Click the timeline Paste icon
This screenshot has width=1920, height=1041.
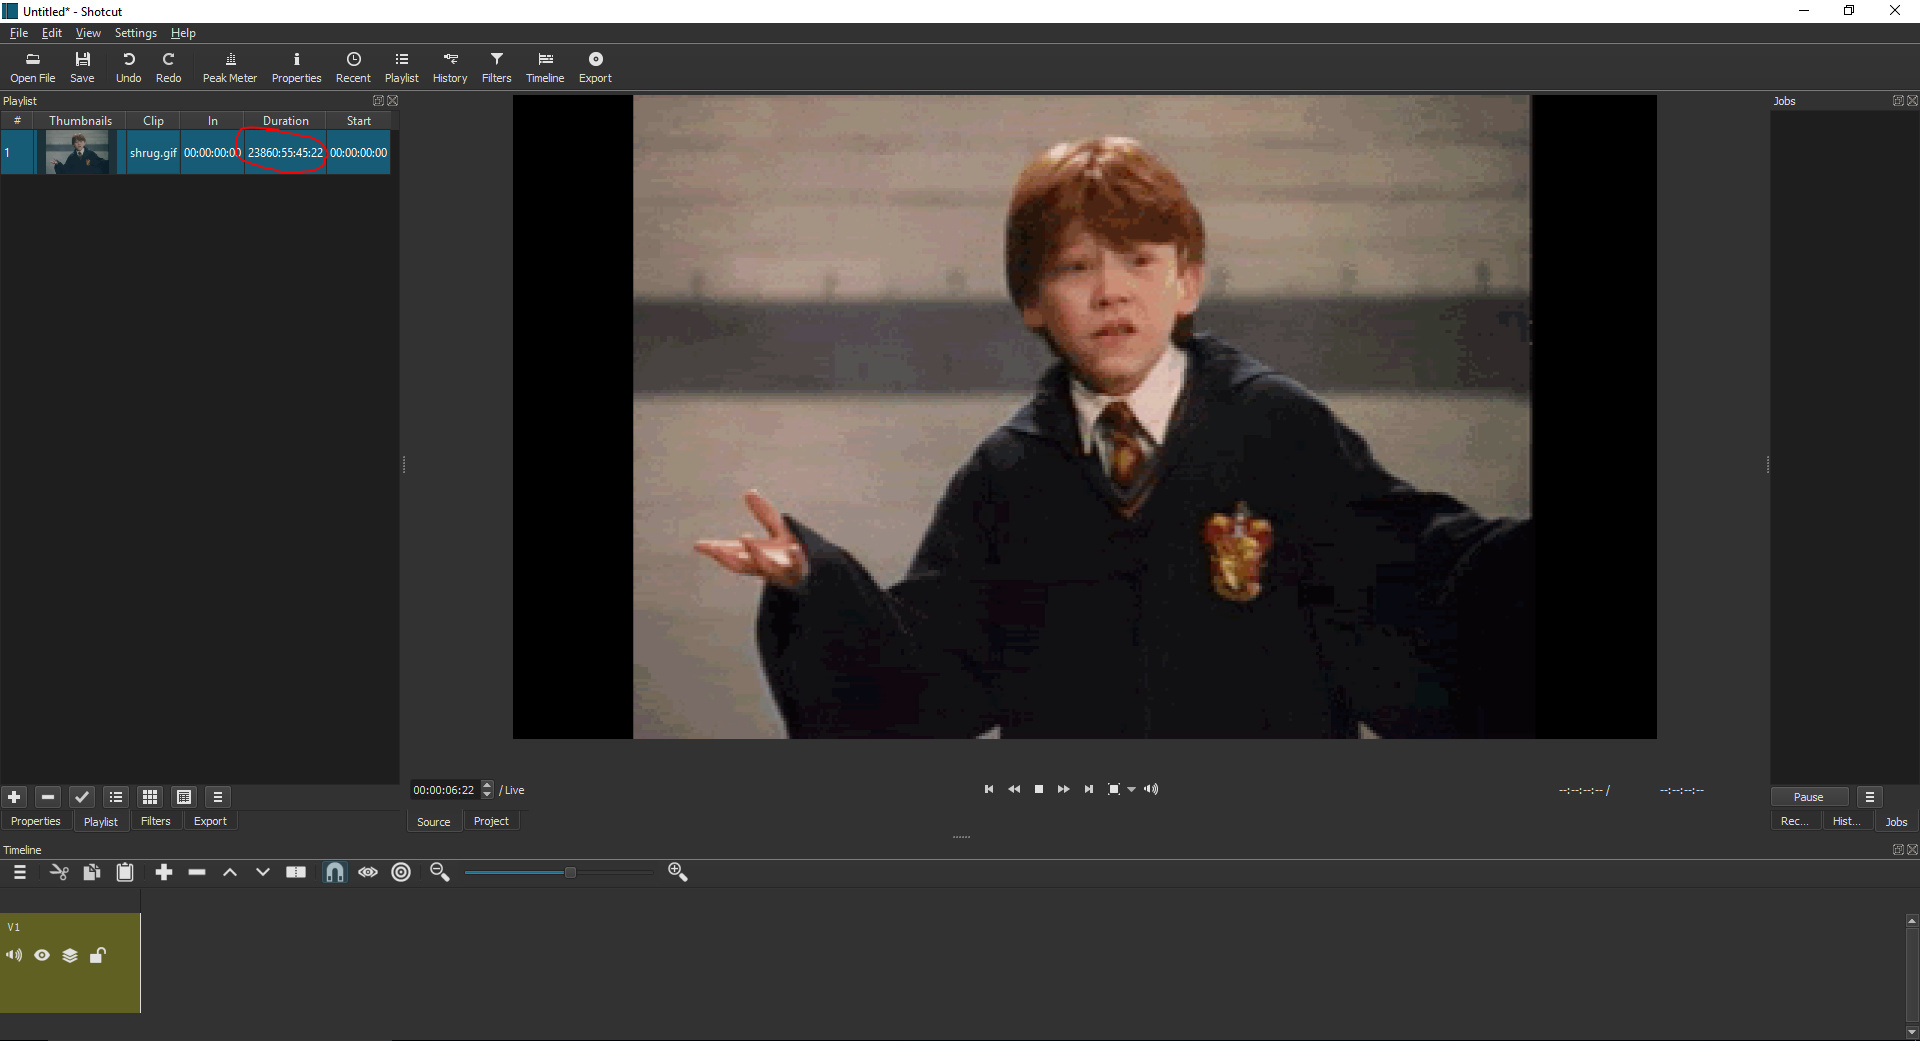(x=125, y=872)
